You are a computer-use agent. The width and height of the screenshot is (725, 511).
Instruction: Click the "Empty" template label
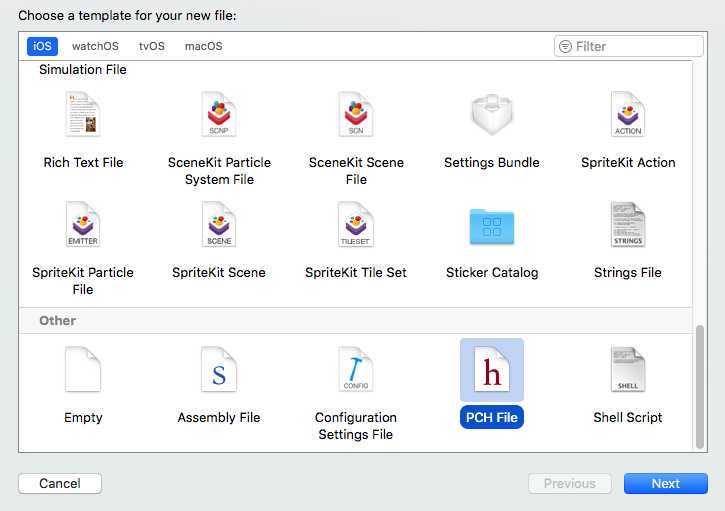pos(83,417)
